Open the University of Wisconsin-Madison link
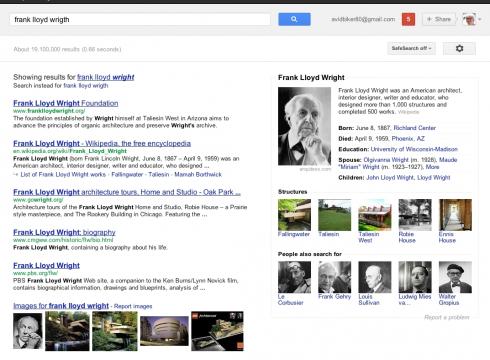490x360 pixels. tap(414, 149)
